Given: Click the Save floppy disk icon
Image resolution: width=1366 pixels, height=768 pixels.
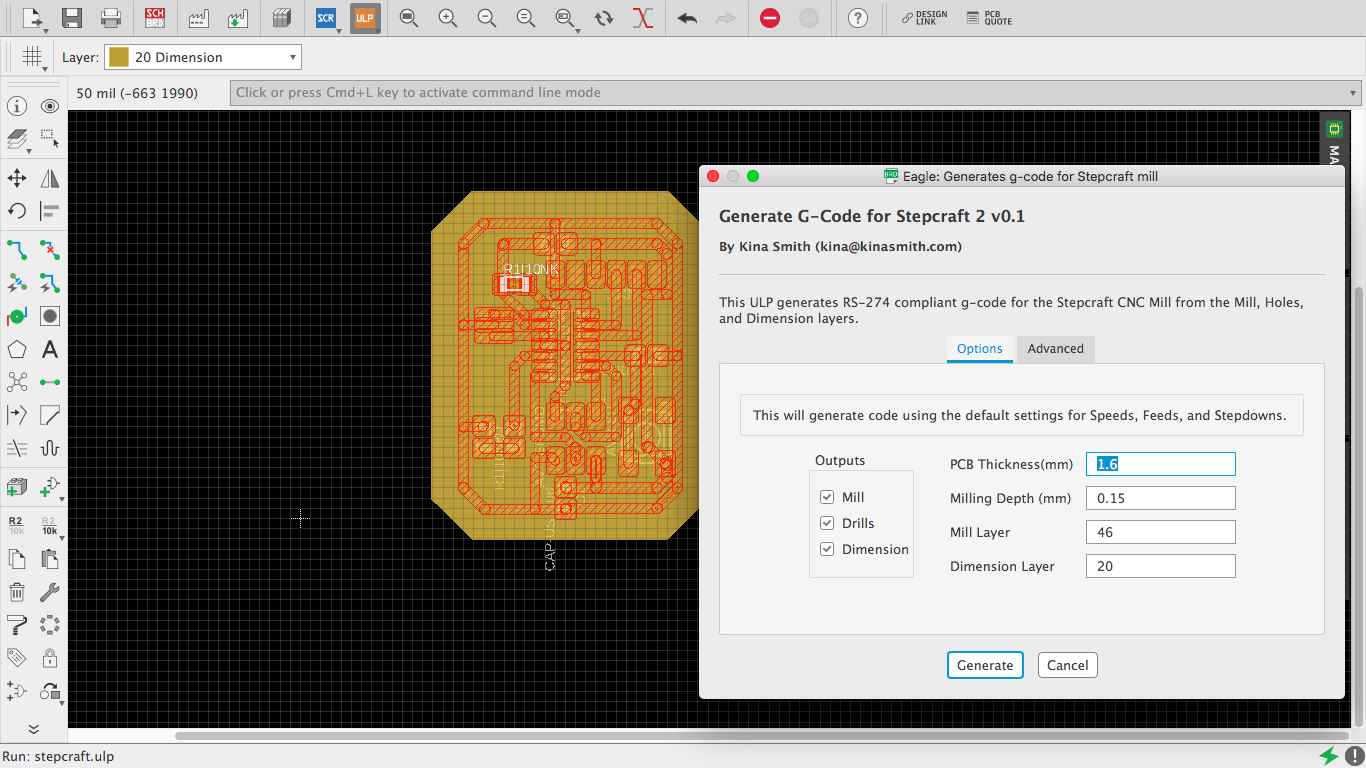Looking at the screenshot, I should (71, 18).
